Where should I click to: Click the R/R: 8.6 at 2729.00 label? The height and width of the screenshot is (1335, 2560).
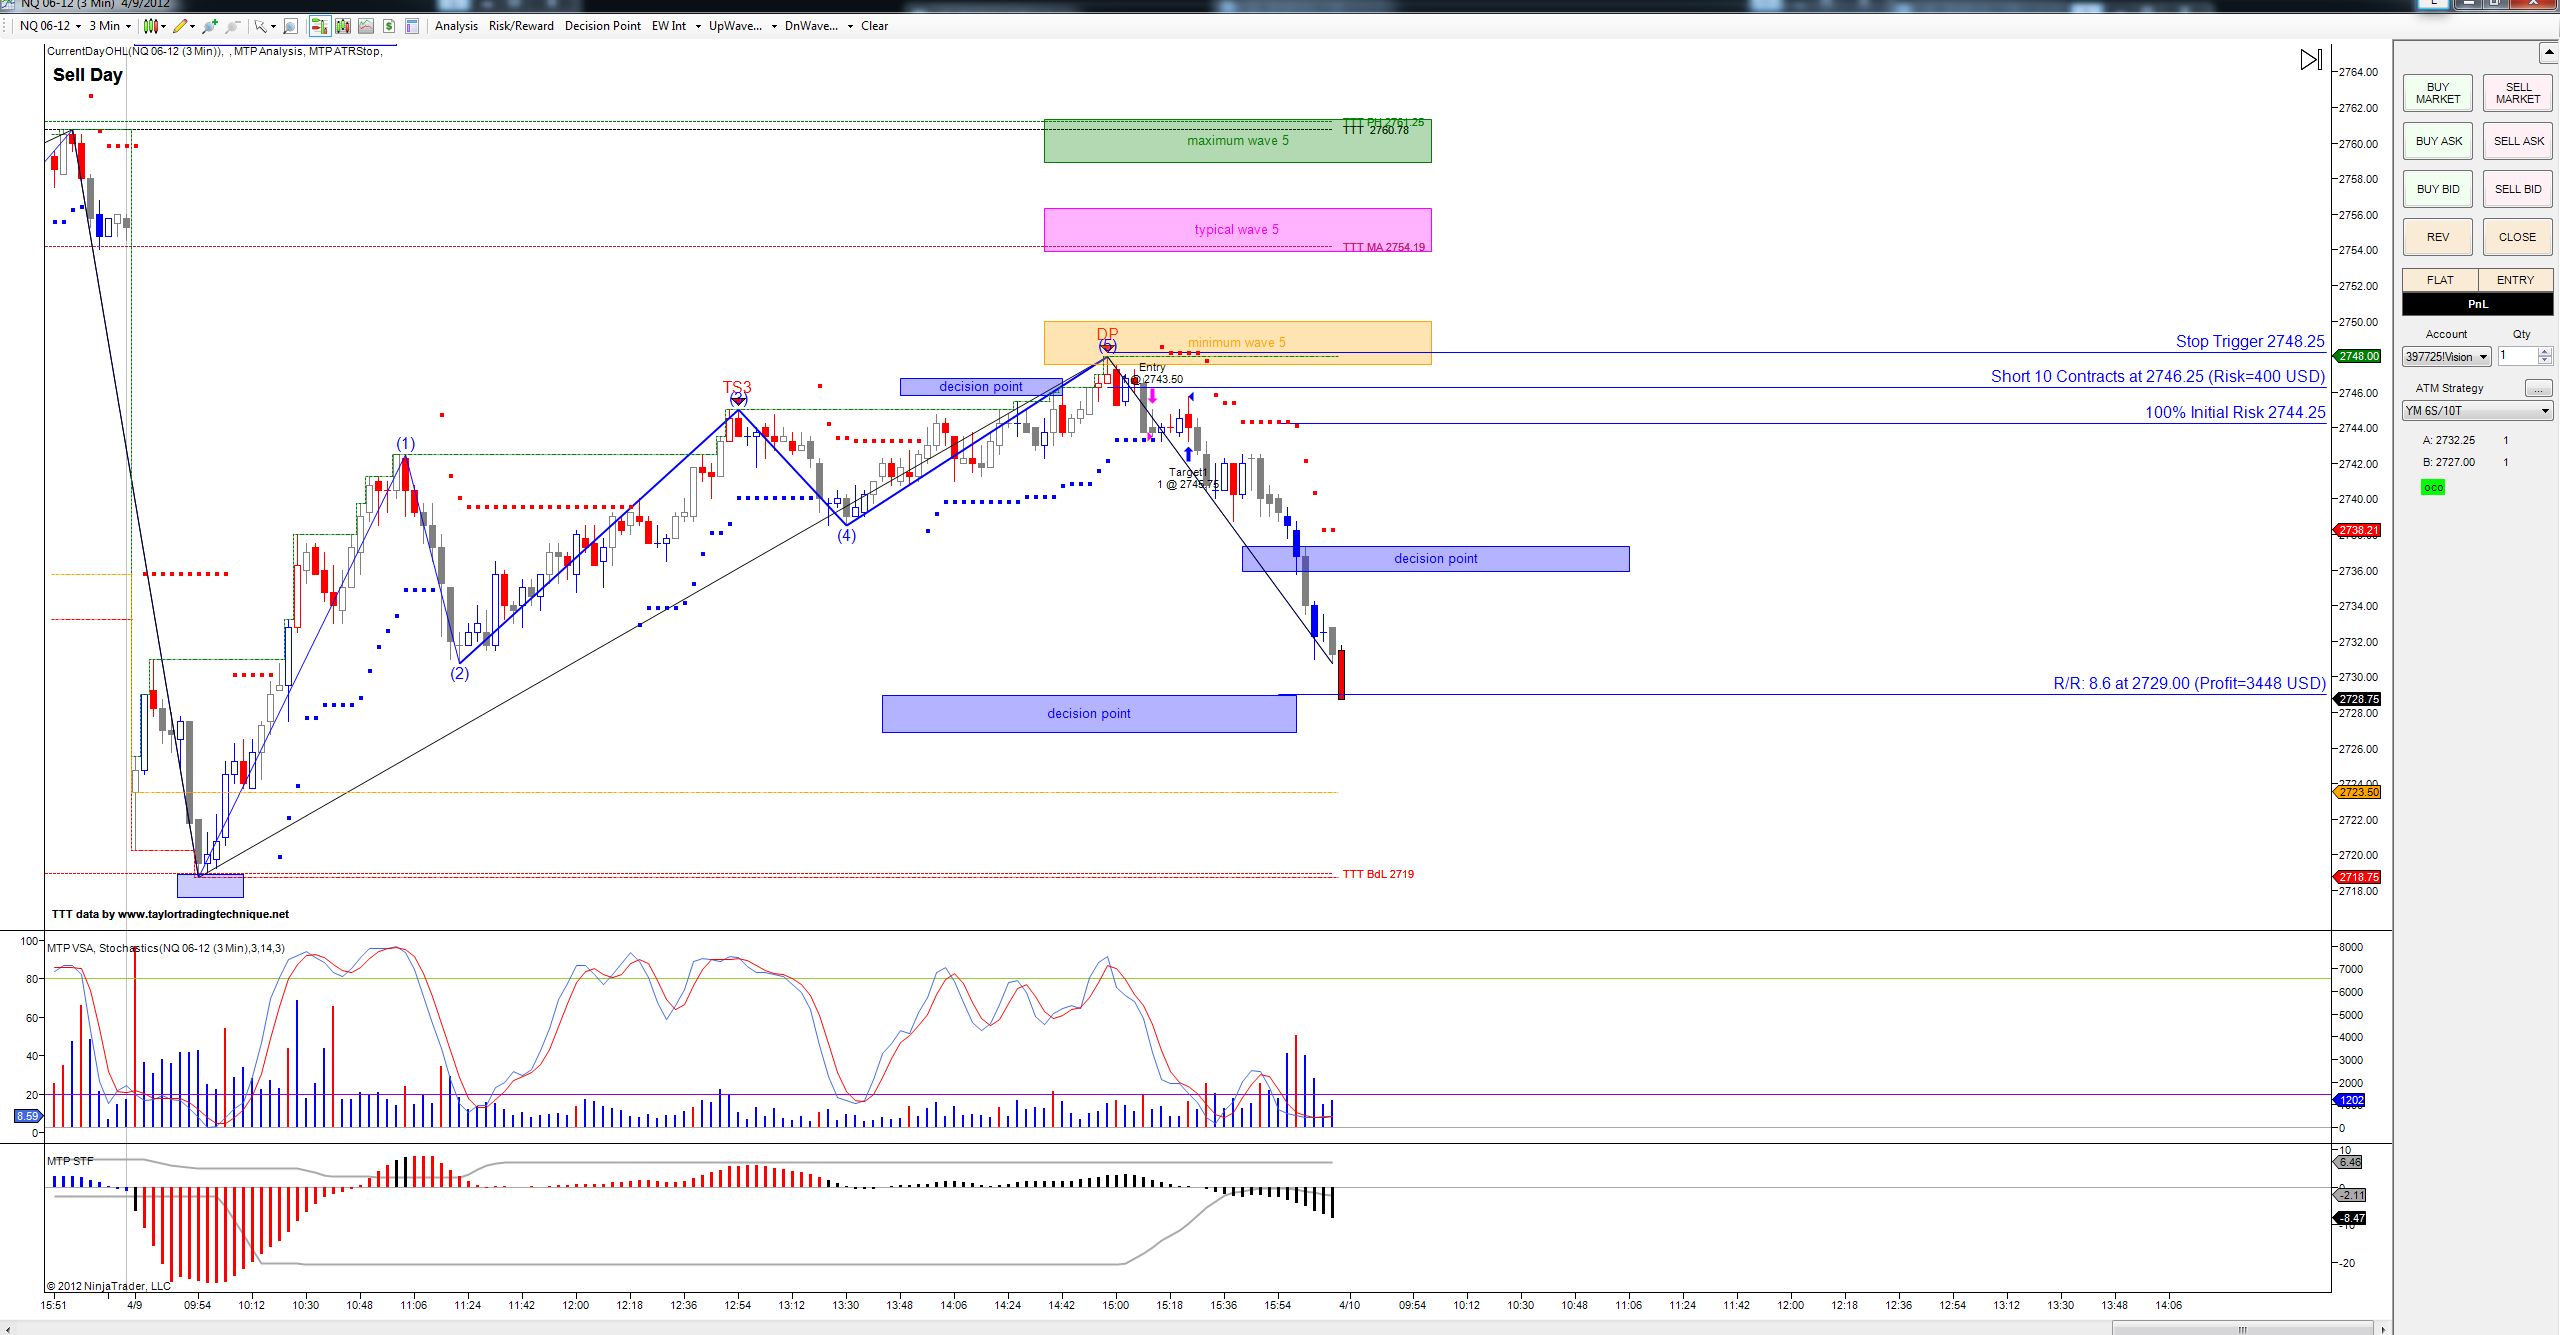[x=2190, y=683]
